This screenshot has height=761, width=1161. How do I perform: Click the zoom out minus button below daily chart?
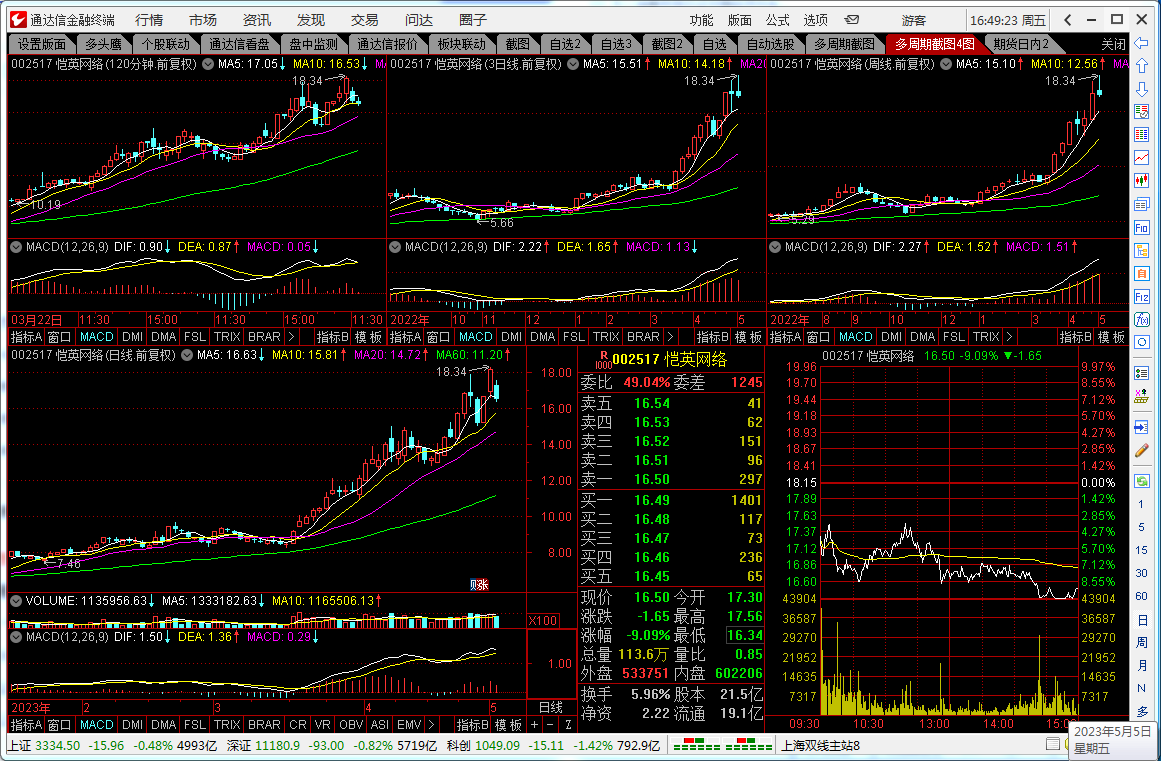(x=550, y=725)
